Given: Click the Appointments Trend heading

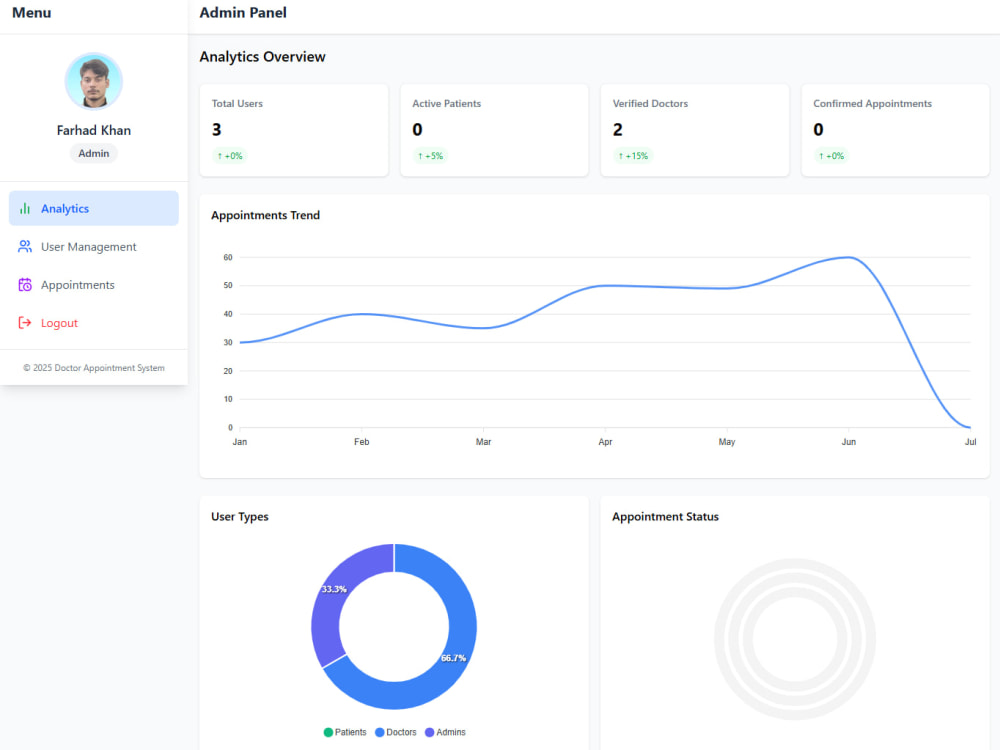Looking at the screenshot, I should [x=265, y=216].
